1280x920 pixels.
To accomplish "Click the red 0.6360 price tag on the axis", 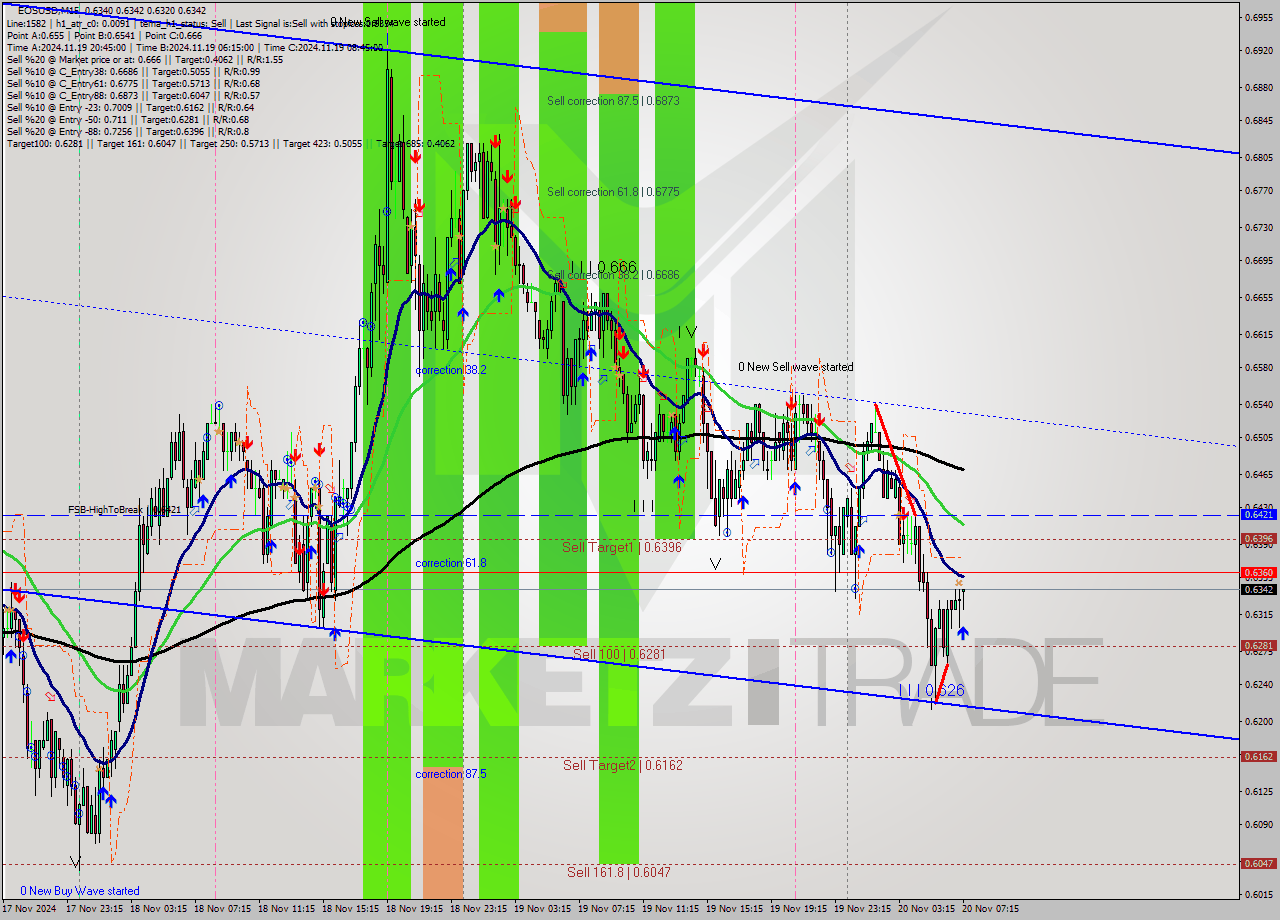I will coord(1258,573).
